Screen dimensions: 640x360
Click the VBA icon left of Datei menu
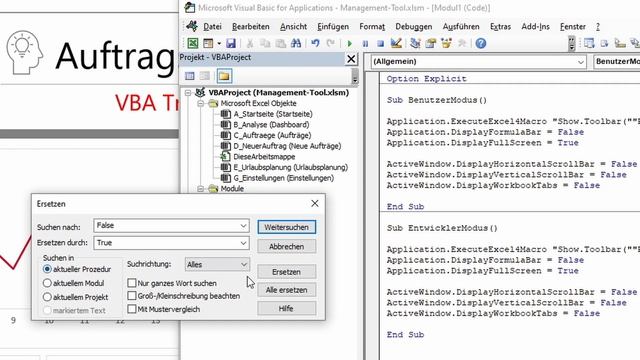click(192, 26)
